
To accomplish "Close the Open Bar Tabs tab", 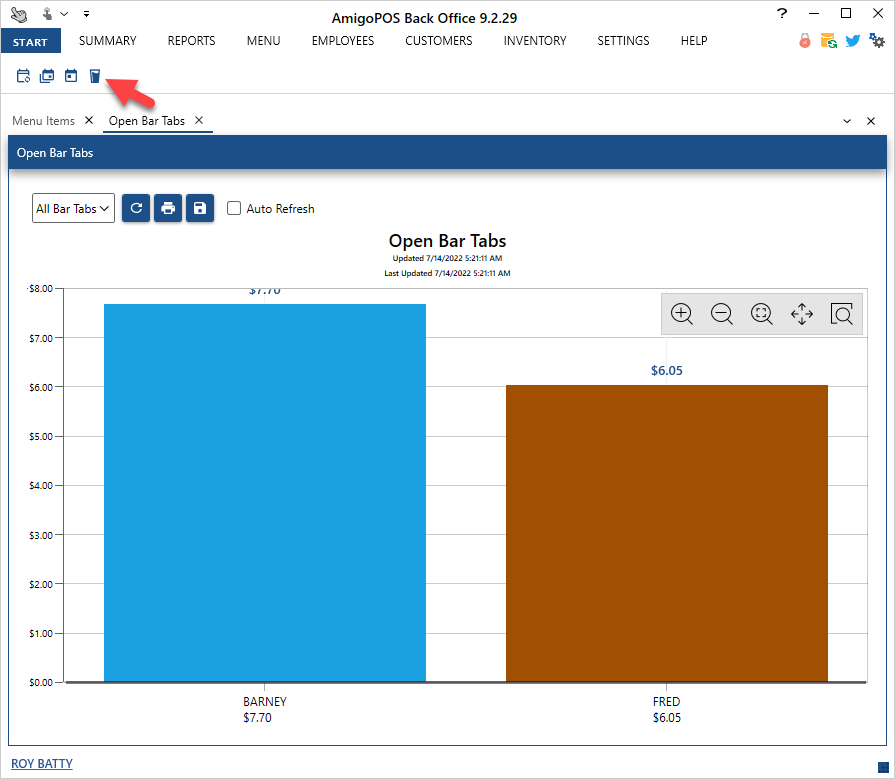I will [199, 121].
